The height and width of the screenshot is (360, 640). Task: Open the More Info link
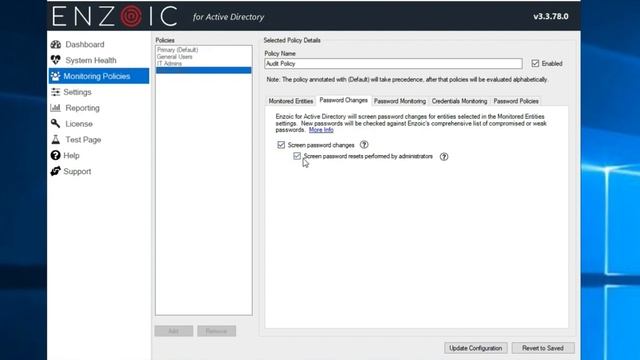coord(321,130)
